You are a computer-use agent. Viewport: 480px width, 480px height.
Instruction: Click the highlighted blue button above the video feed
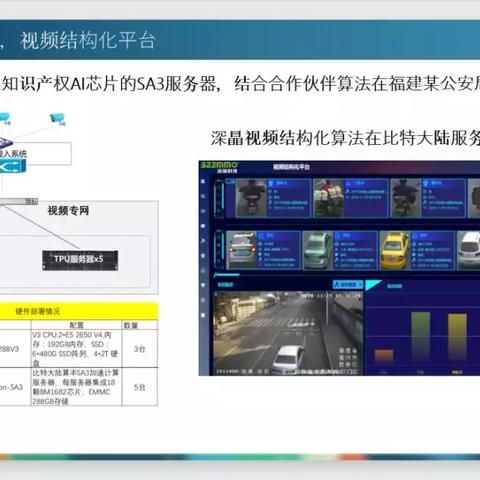pyautogui.click(x=348, y=284)
